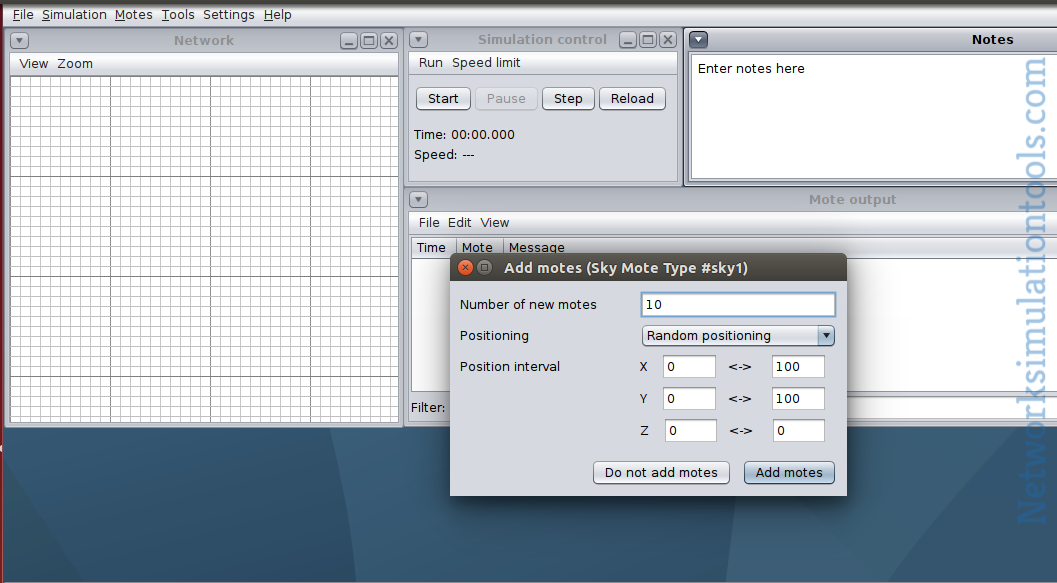Open the Network panel's Zoom menu
Image resolution: width=1057 pixels, height=583 pixels.
tap(75, 63)
